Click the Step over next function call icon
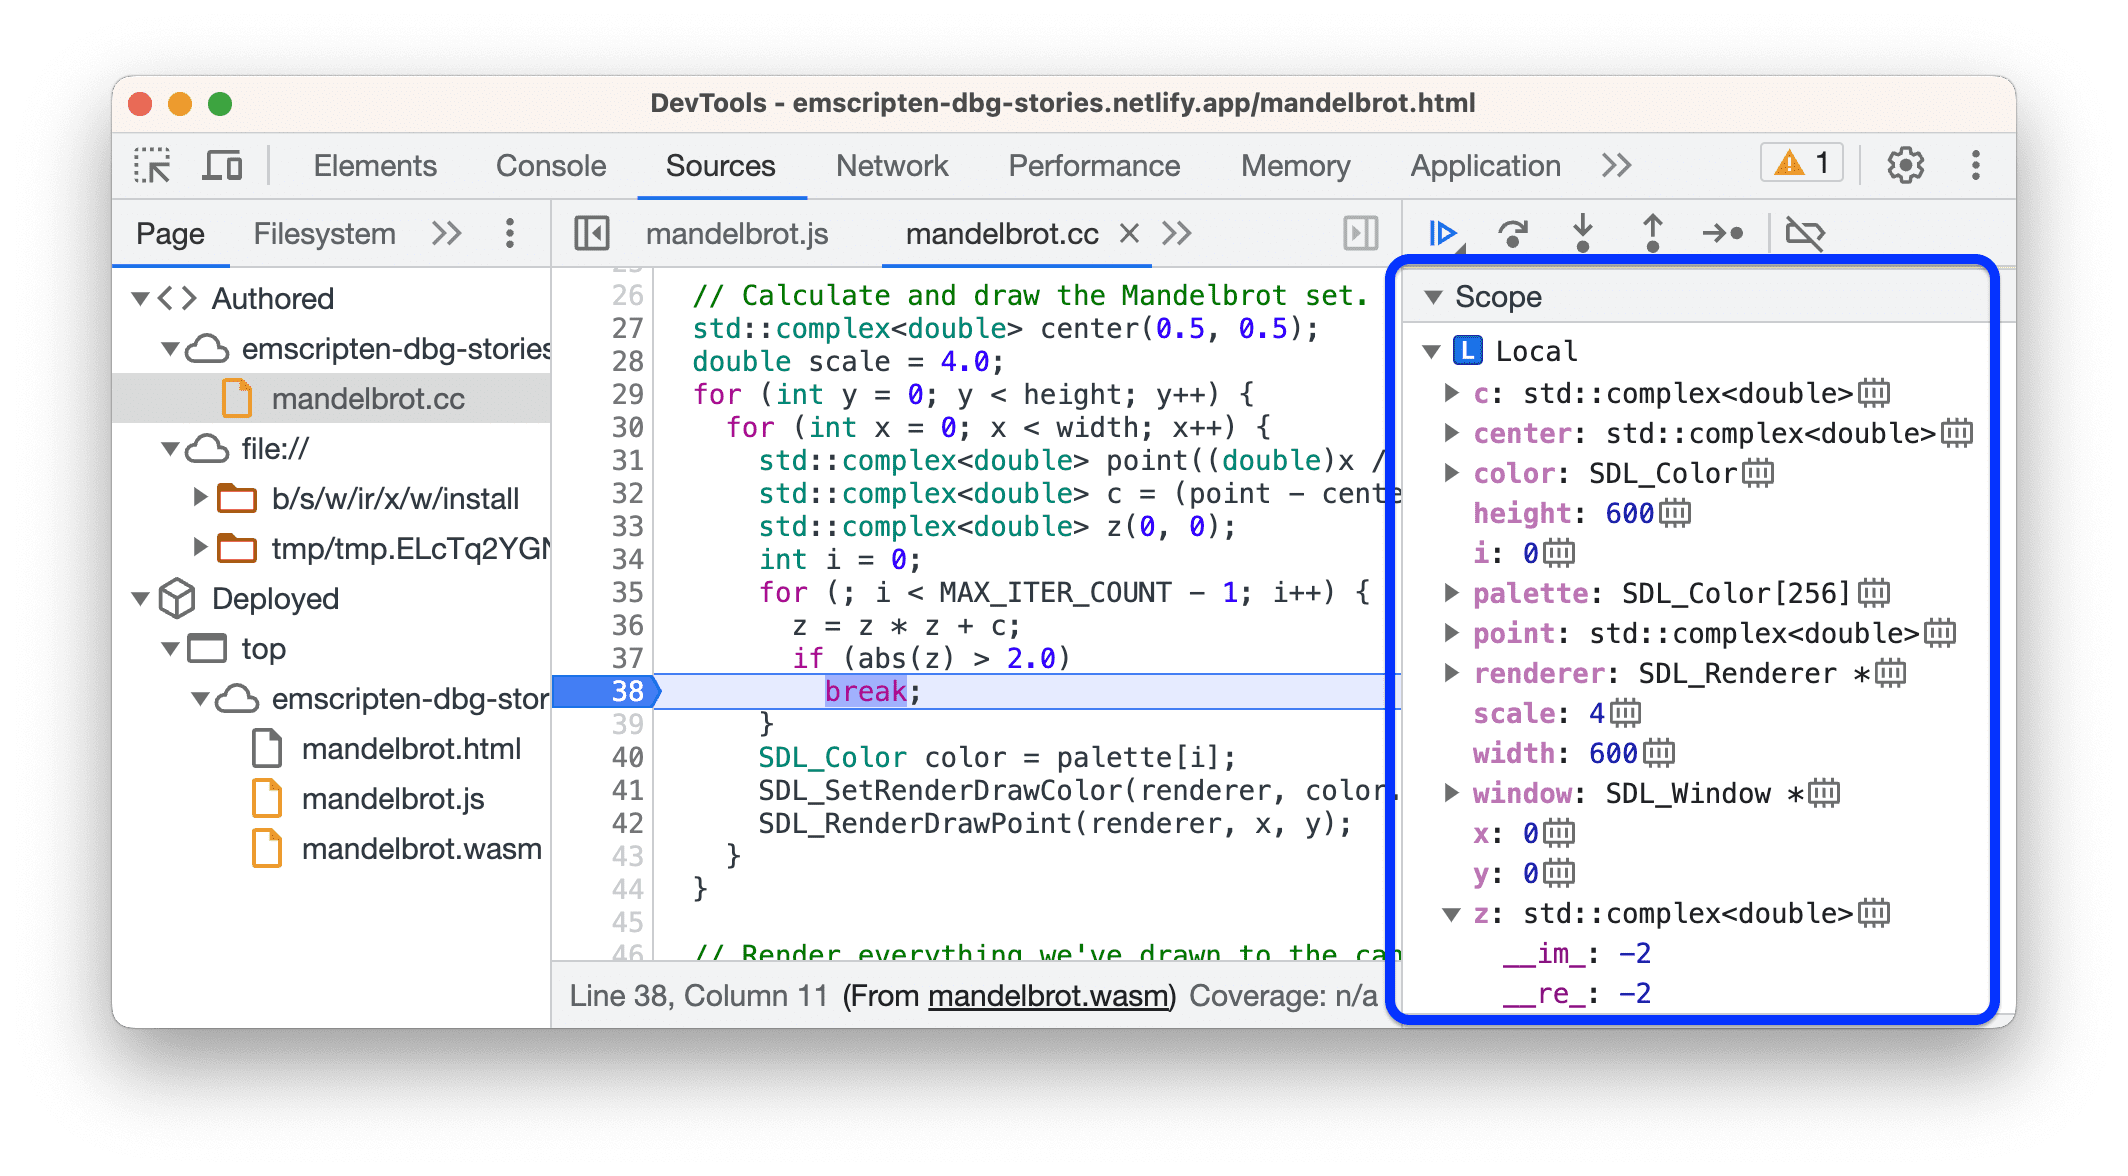The image size is (2128, 1176). pyautogui.click(x=1506, y=236)
